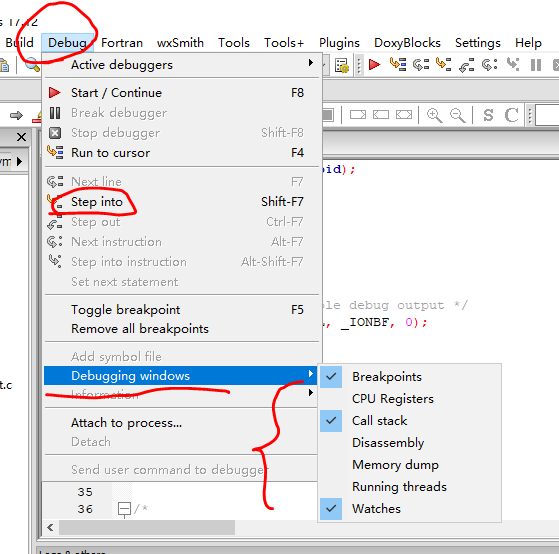Image resolution: width=559 pixels, height=554 pixels.
Task: Expand the Information submenu arrow
Action: pos(311,393)
